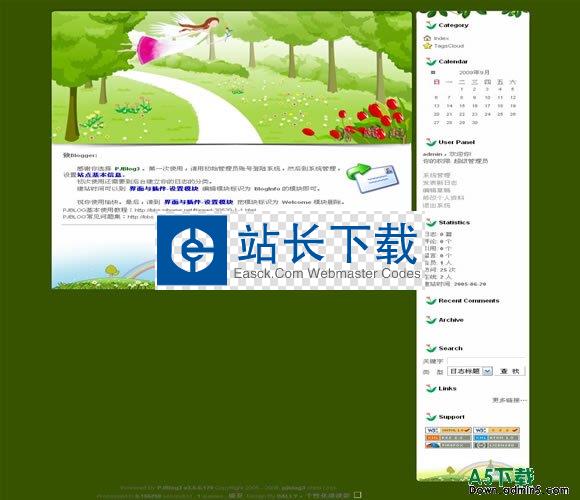Screen dimensions: 580x500
Task: Click the 建站时间 2005-06-20 statistics line
Action: tap(455, 284)
